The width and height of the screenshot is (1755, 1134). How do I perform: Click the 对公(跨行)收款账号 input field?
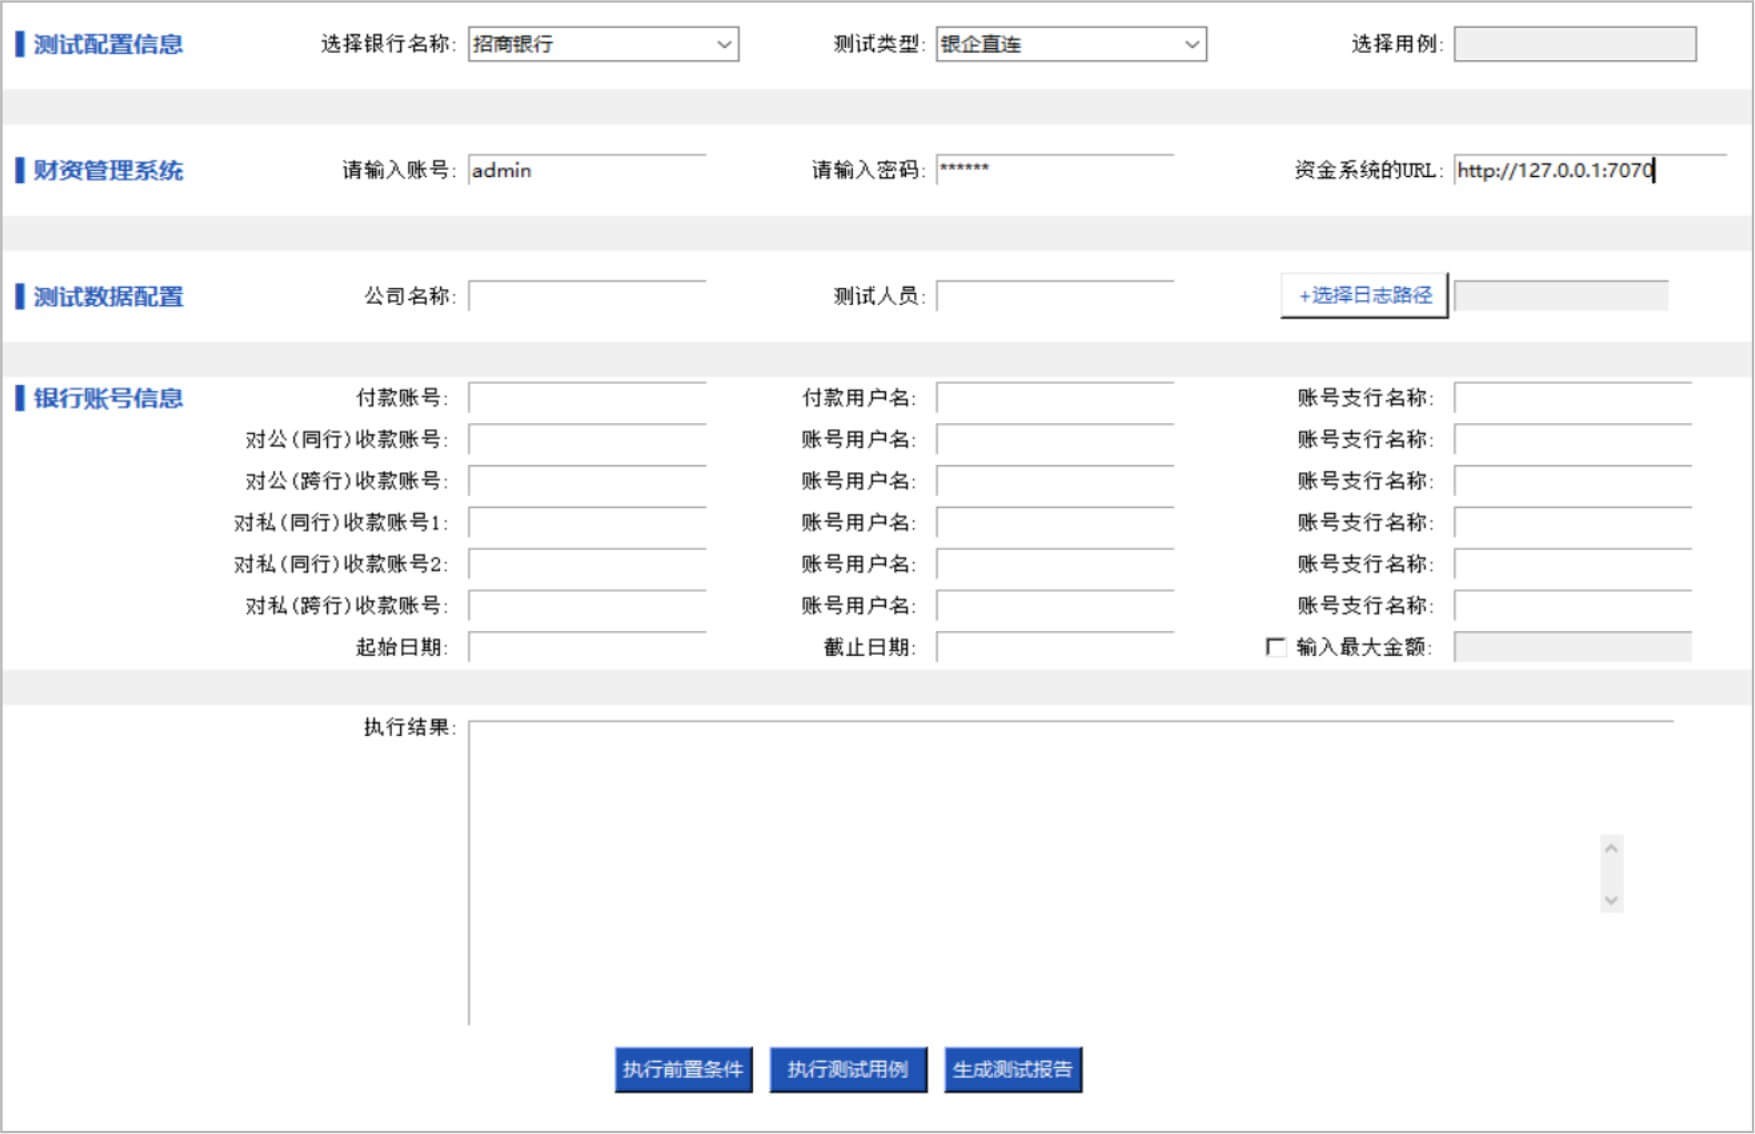click(x=587, y=482)
